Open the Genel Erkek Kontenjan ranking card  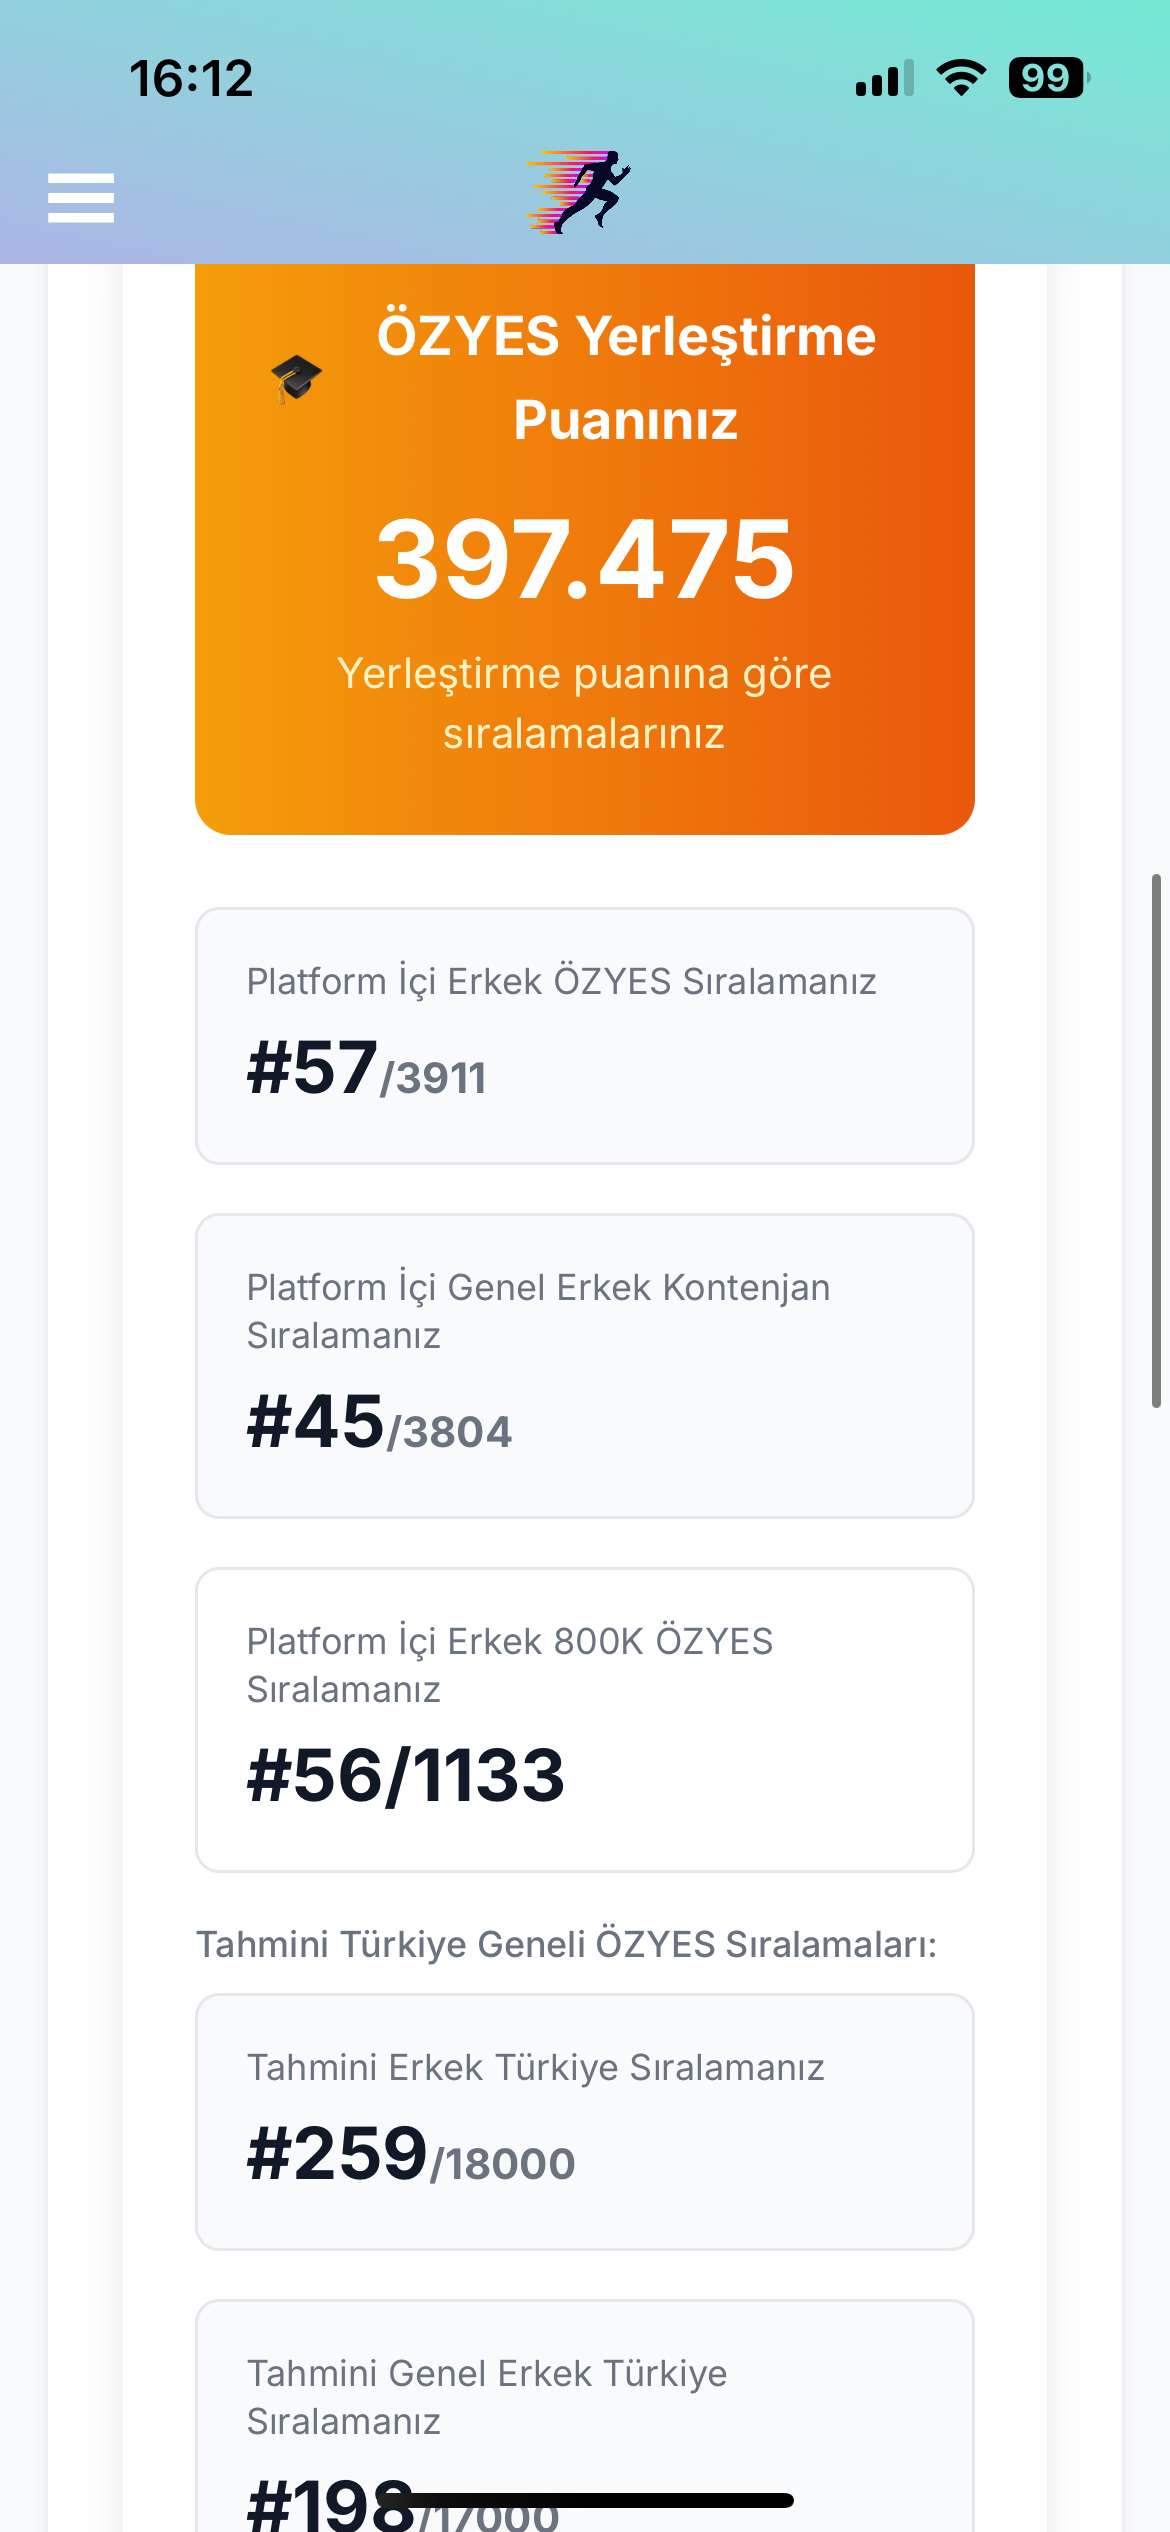585,1366
